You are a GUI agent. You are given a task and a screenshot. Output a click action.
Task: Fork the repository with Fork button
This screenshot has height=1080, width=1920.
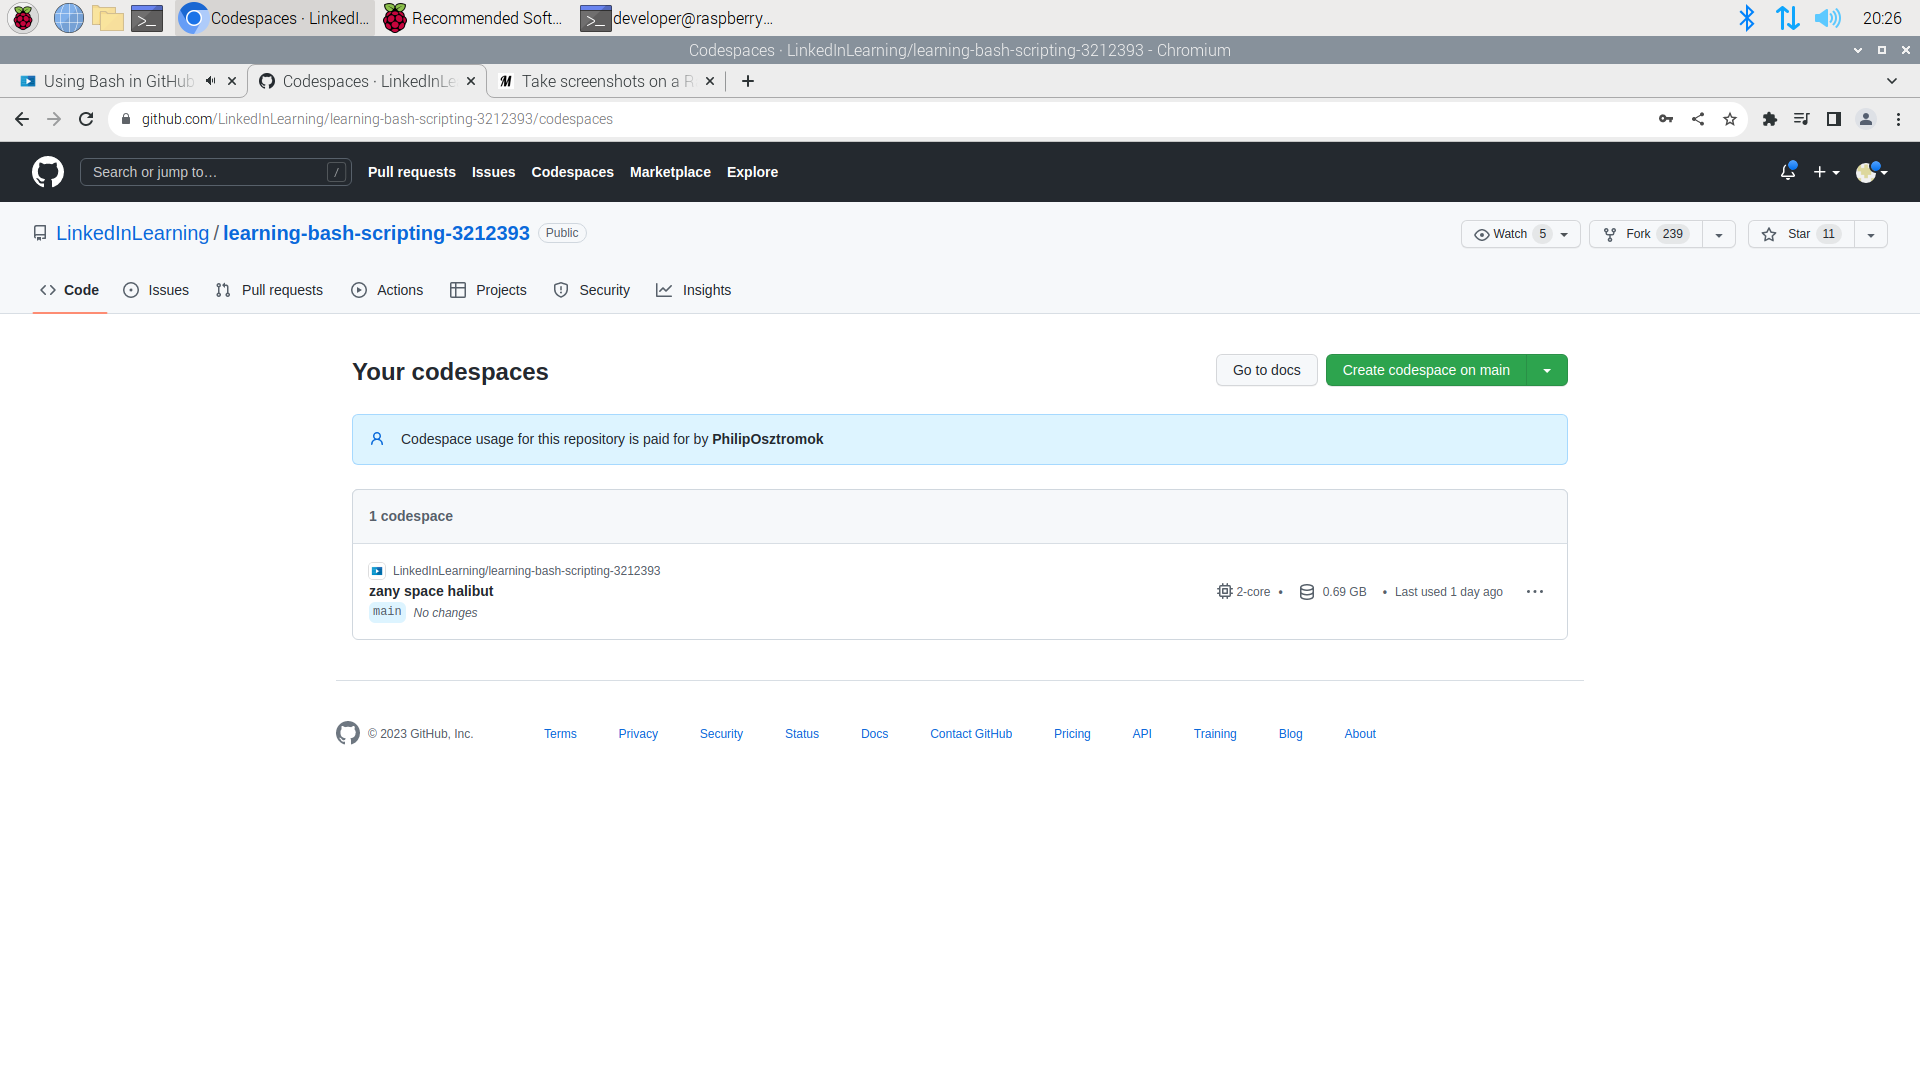tap(1645, 234)
